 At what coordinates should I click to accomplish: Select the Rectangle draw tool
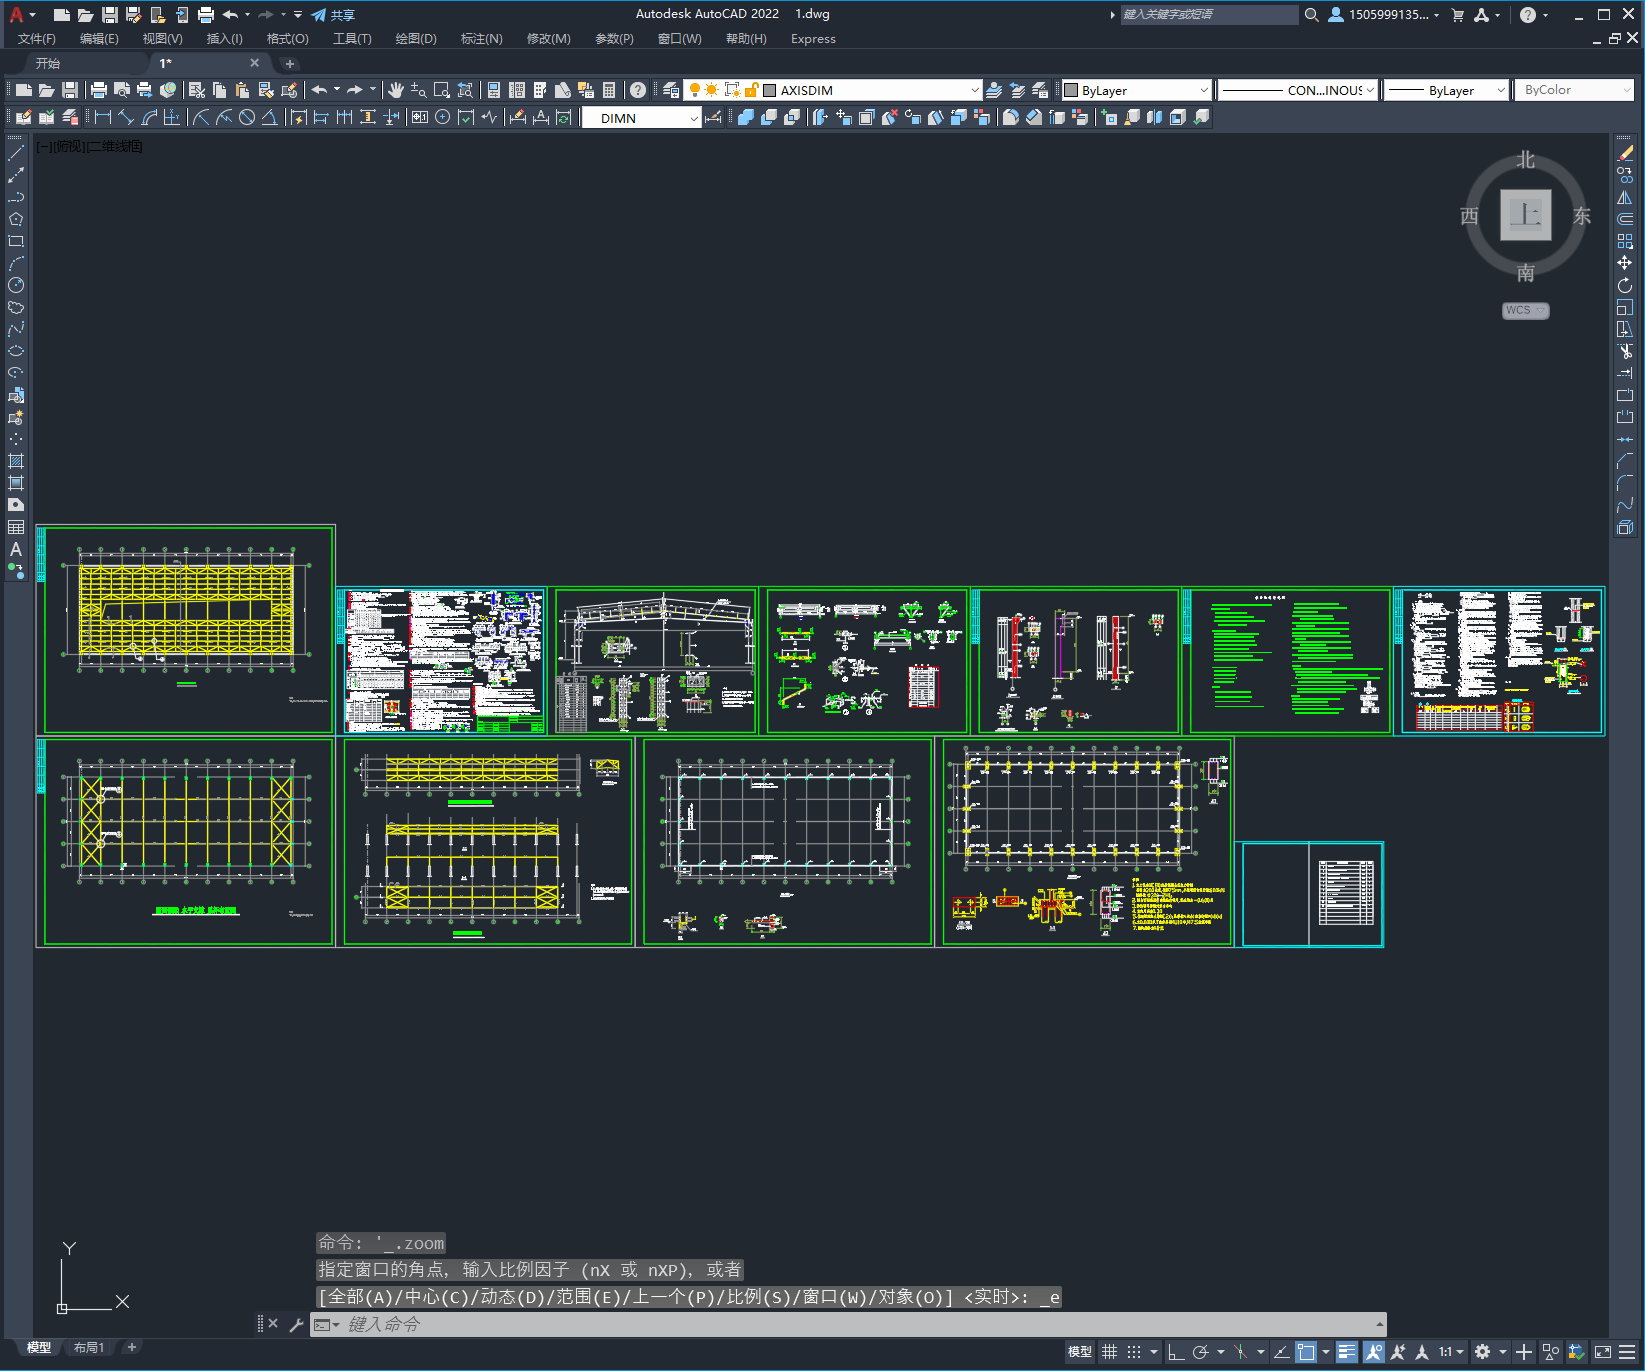pos(16,241)
